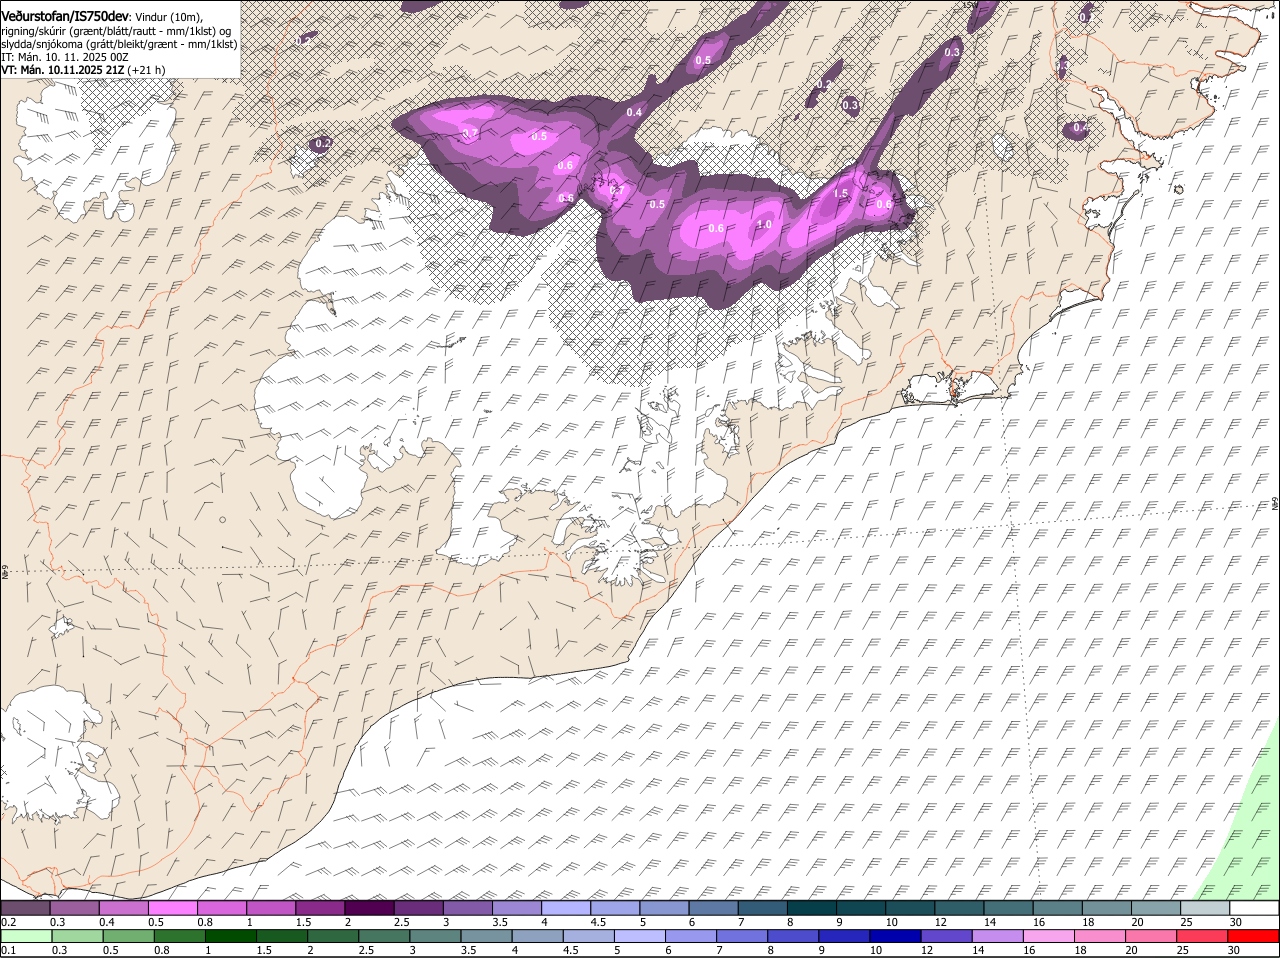Select snow legend swatch between 7 and 8
Screen dimensions: 1280x958
pos(763,908)
